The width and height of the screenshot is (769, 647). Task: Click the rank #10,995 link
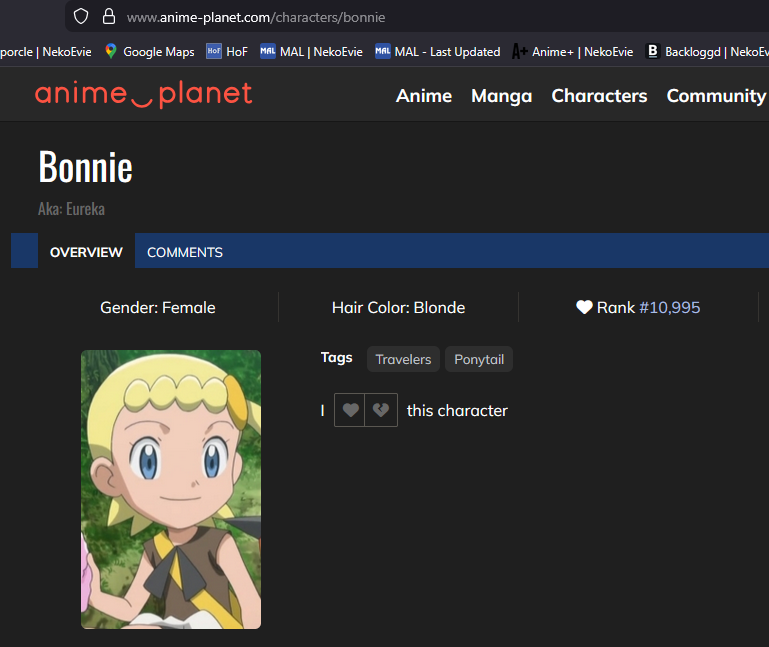669,308
